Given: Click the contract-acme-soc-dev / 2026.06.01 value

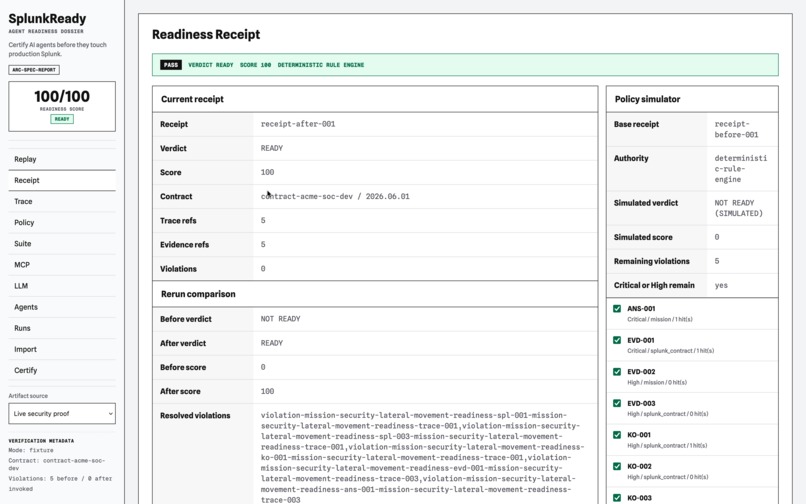Looking at the screenshot, I should pos(335,196).
